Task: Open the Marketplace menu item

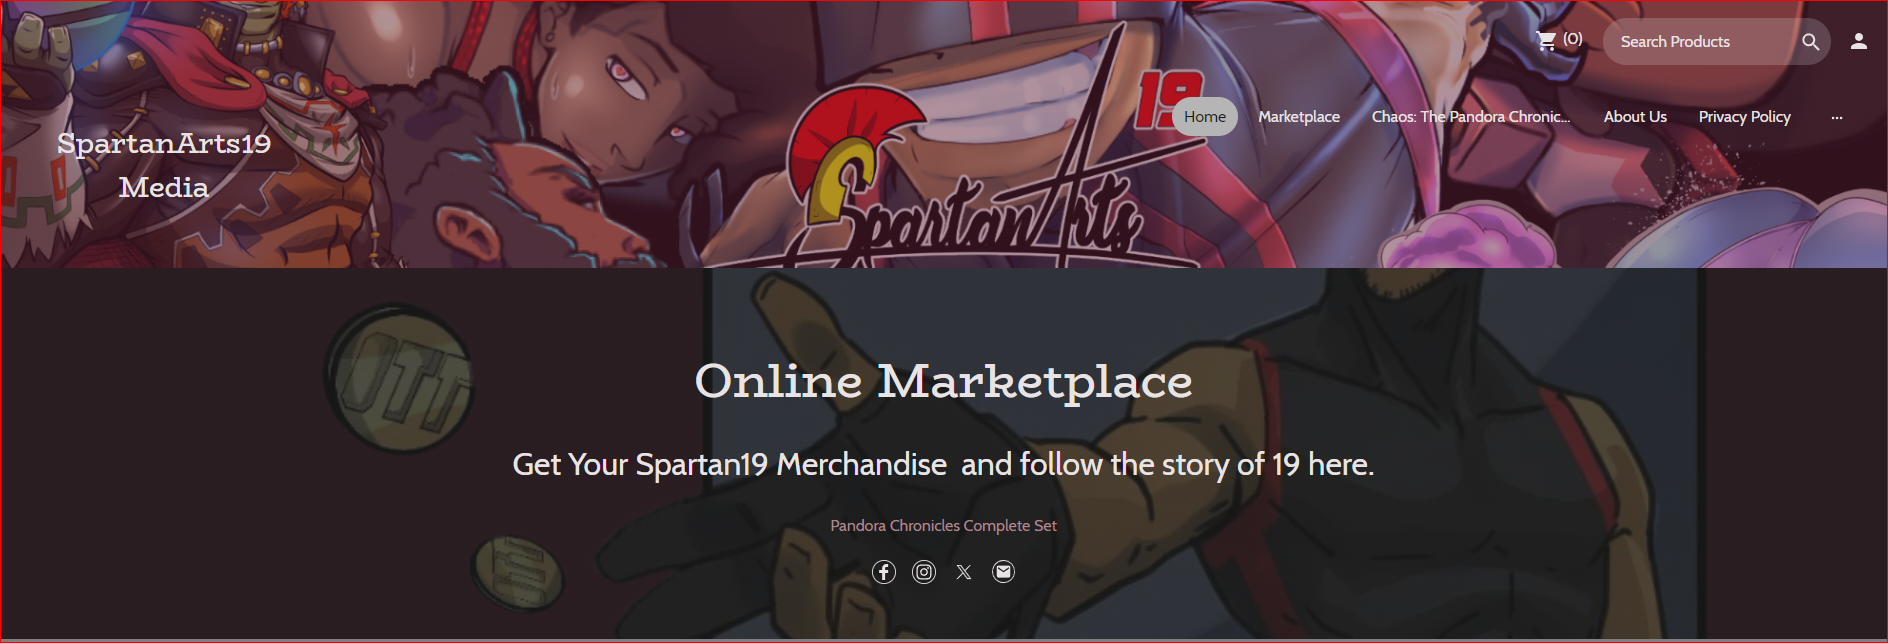Action: point(1299,117)
